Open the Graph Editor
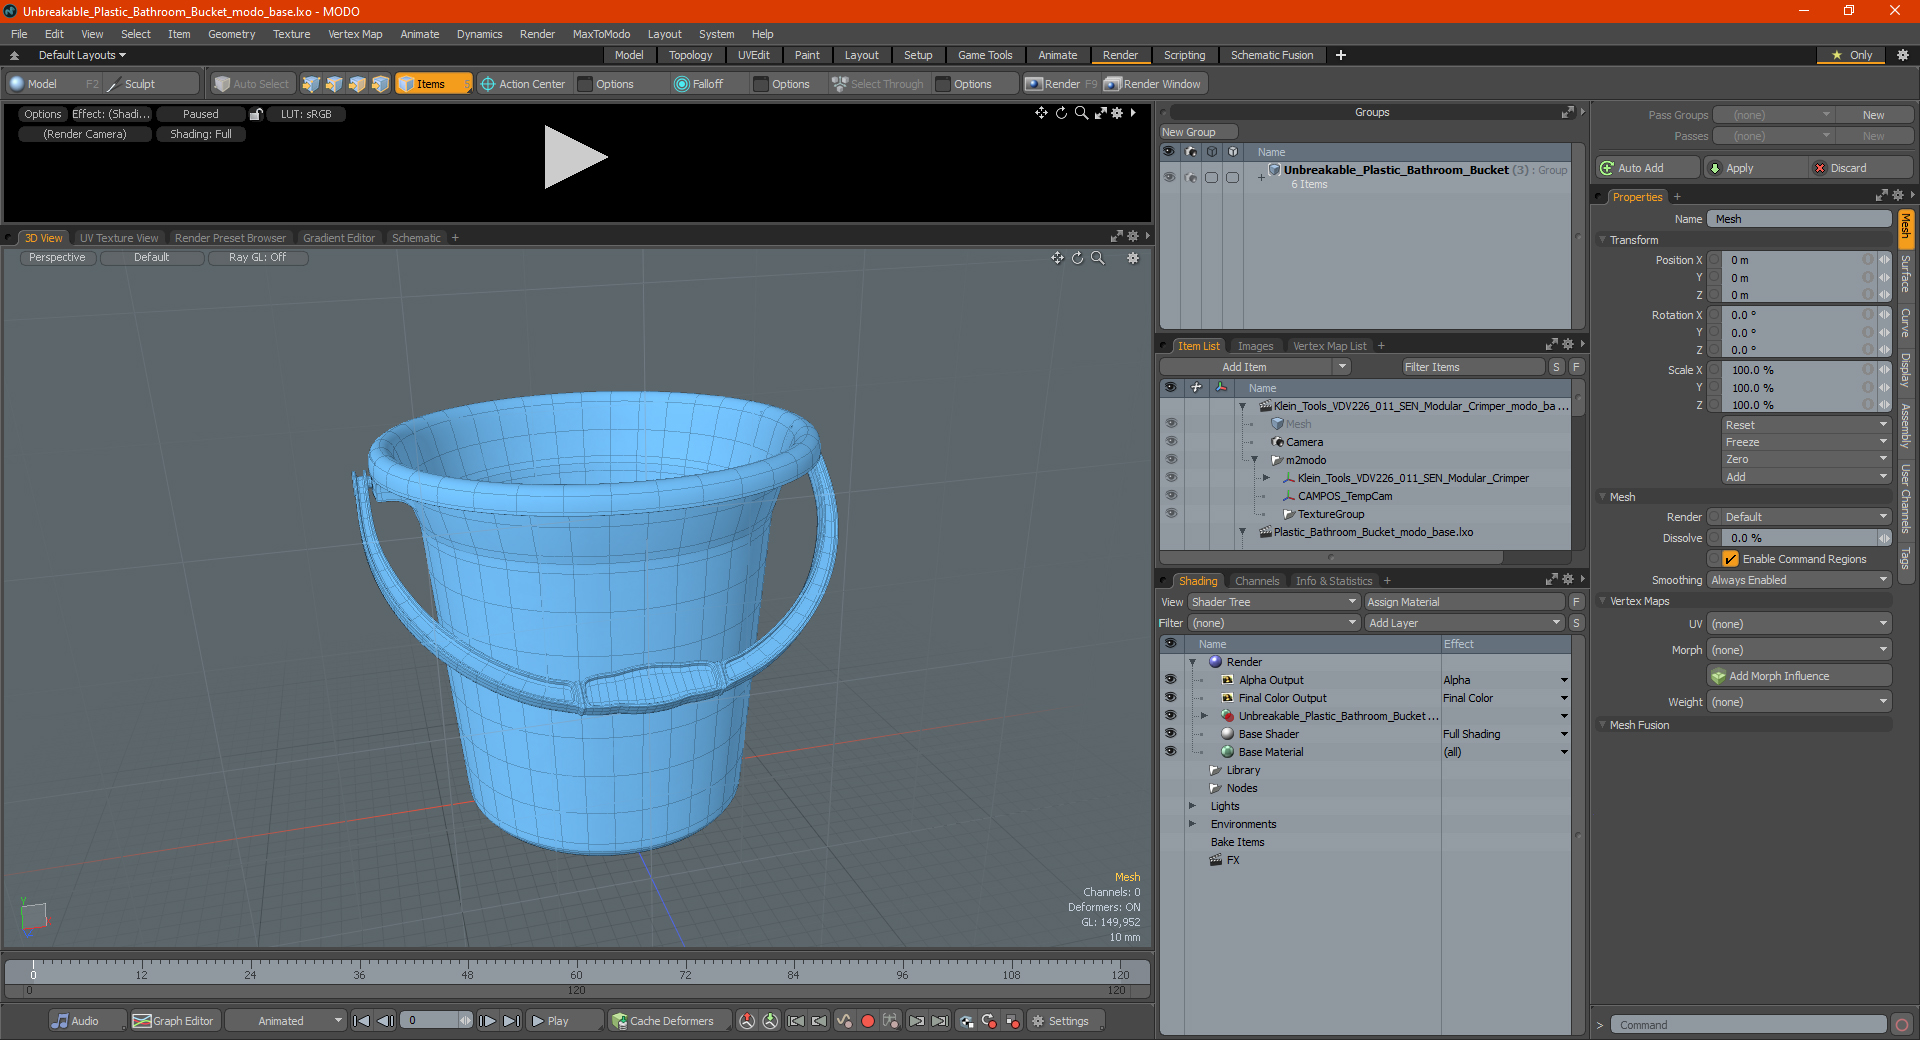 click(x=174, y=1021)
